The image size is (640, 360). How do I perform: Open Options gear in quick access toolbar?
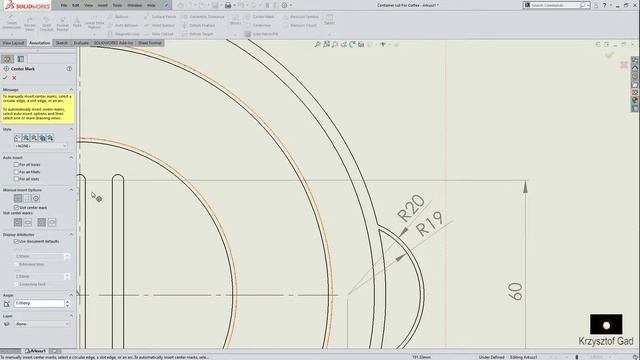click(284, 5)
